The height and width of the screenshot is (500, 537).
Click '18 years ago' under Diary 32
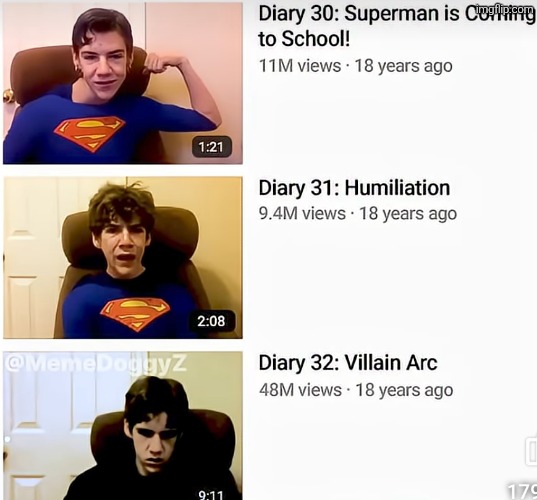coord(404,390)
